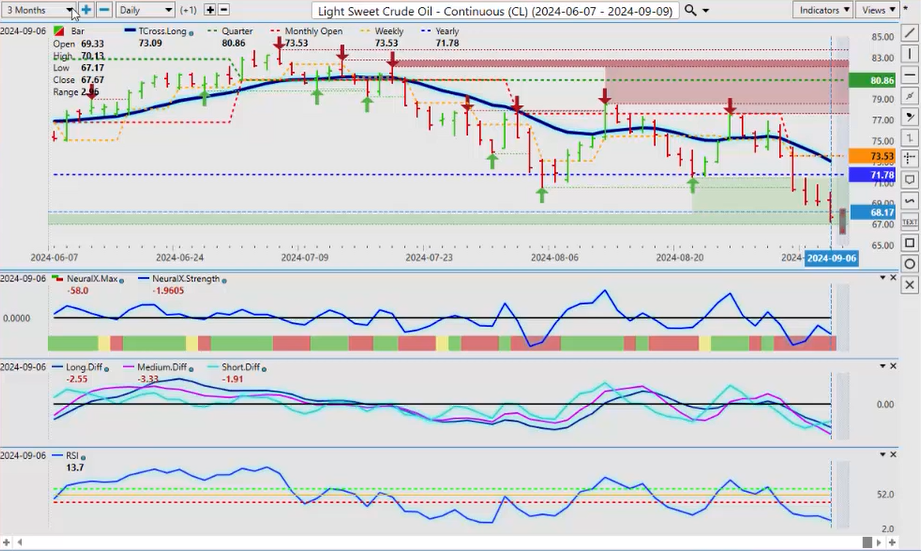Screen dimensions: 921x551
Task: Click the blue plus zoom-in button
Action: (x=86, y=10)
